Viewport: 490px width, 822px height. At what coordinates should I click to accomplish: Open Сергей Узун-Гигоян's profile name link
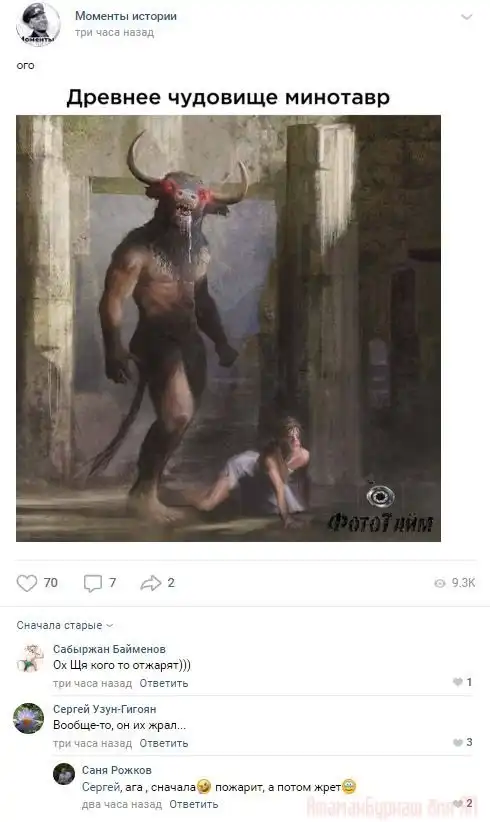(104, 709)
